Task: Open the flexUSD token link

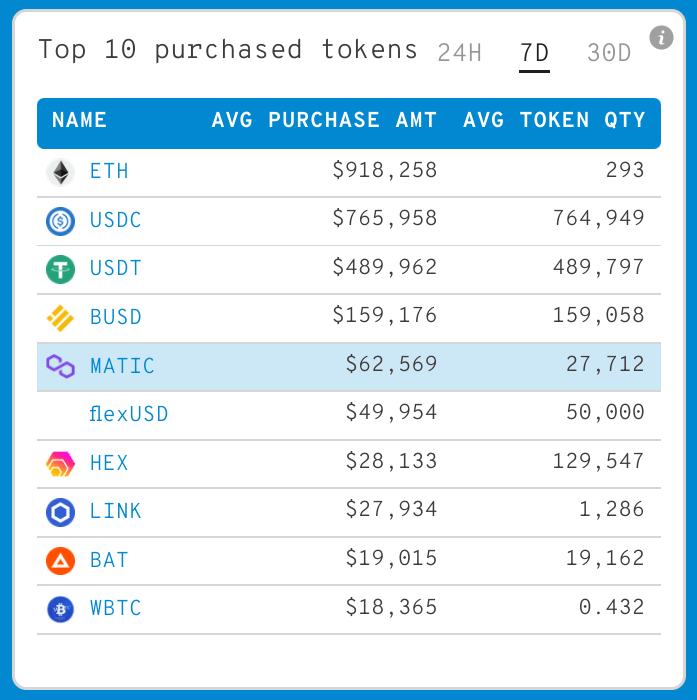Action: coord(129,414)
